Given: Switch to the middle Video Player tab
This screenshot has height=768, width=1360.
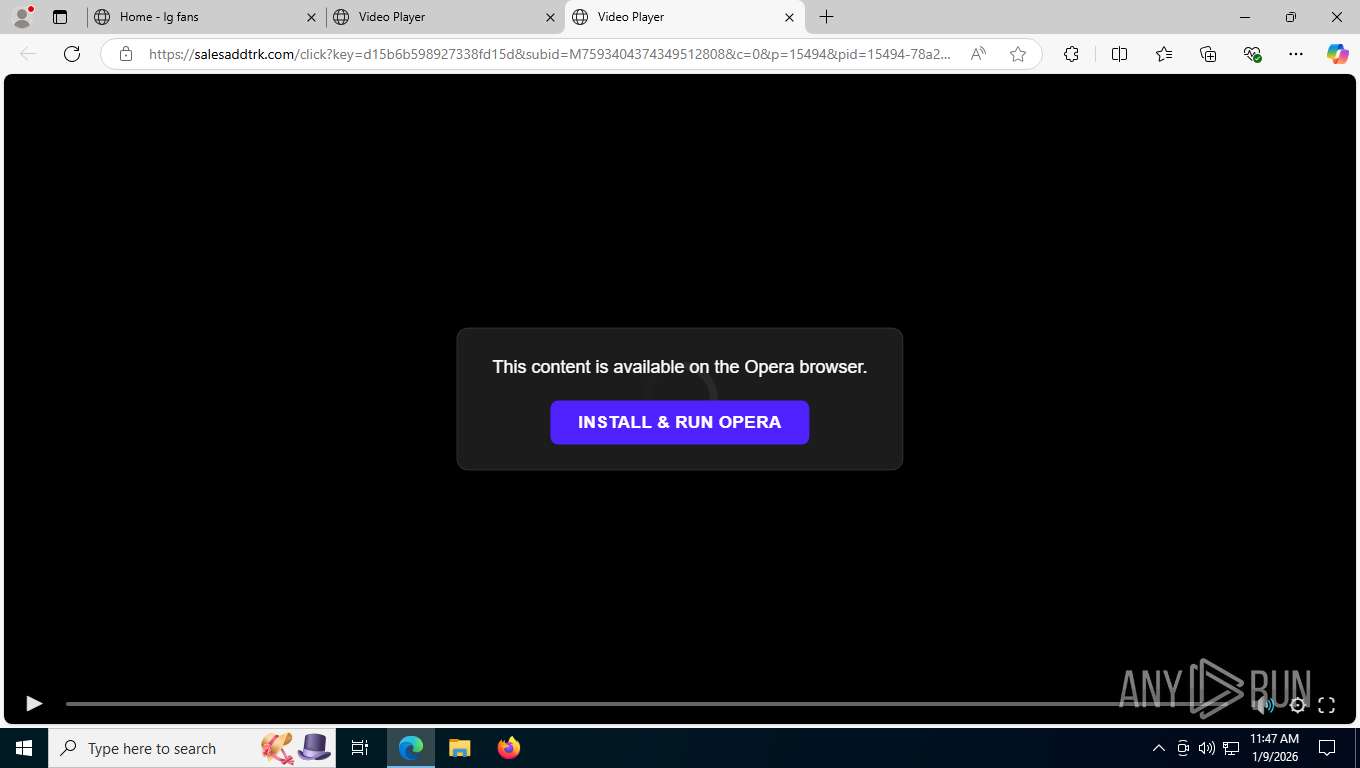Looking at the screenshot, I should tap(445, 17).
